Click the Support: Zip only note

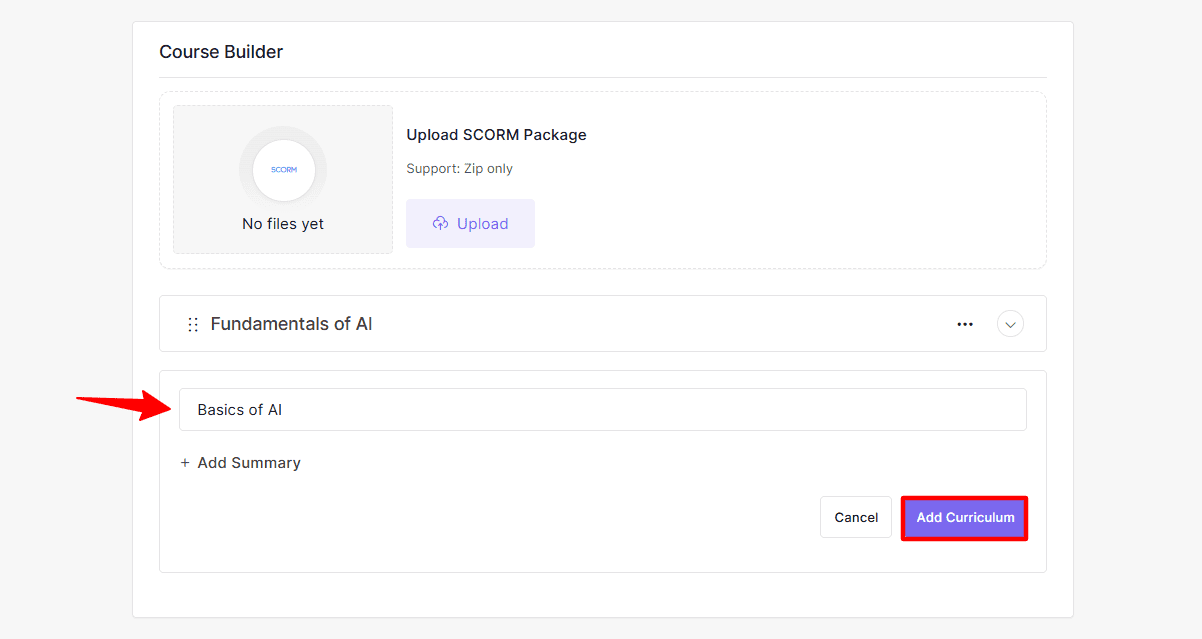click(459, 169)
